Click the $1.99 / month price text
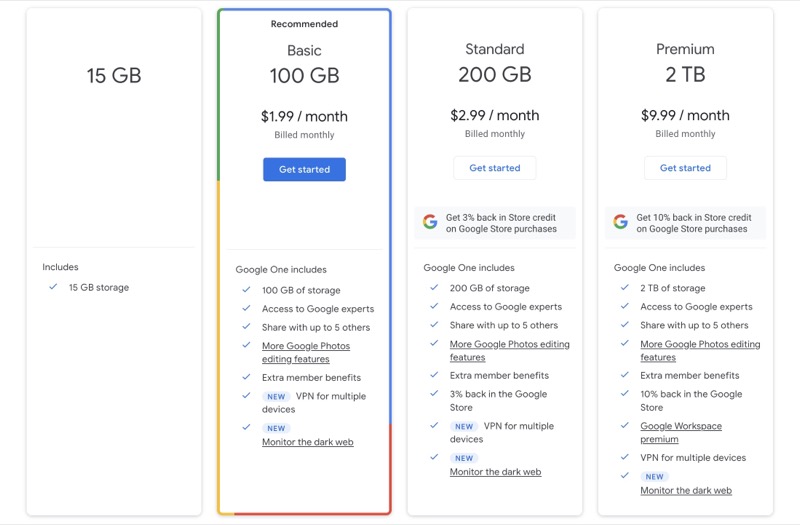 pyautogui.click(x=304, y=116)
